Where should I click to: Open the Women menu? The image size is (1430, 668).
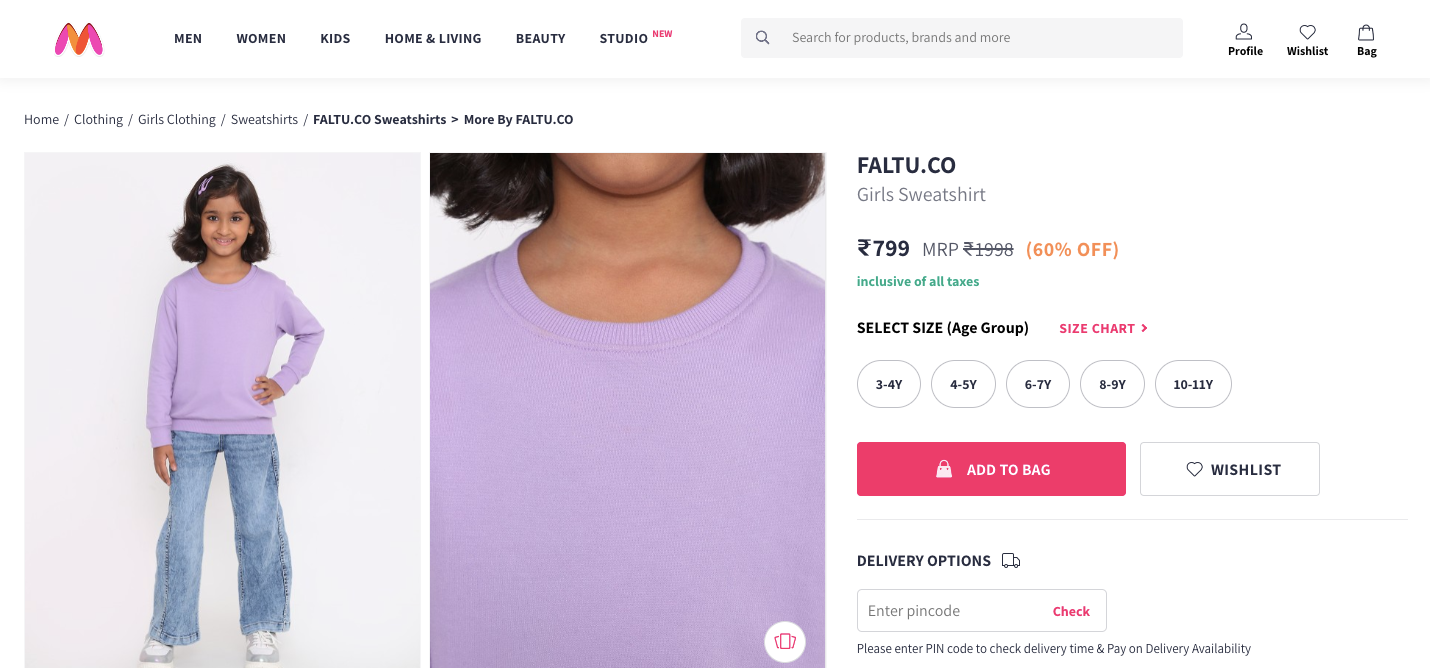click(261, 38)
